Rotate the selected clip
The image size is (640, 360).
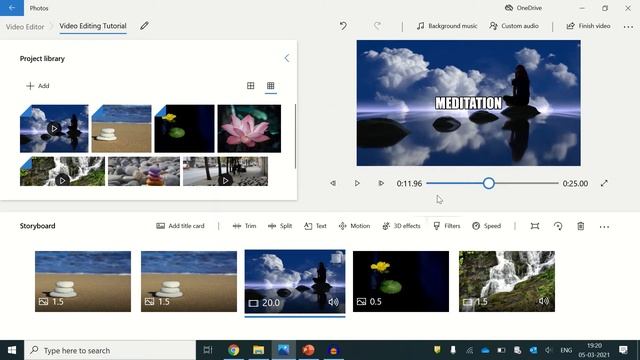[558, 226]
